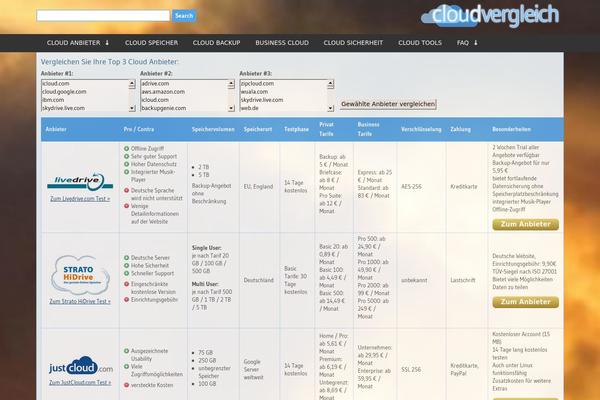Viewport: 600px width, 400px height.
Task: Open Zum Livedrive.com Test link
Action: [x=80, y=199]
